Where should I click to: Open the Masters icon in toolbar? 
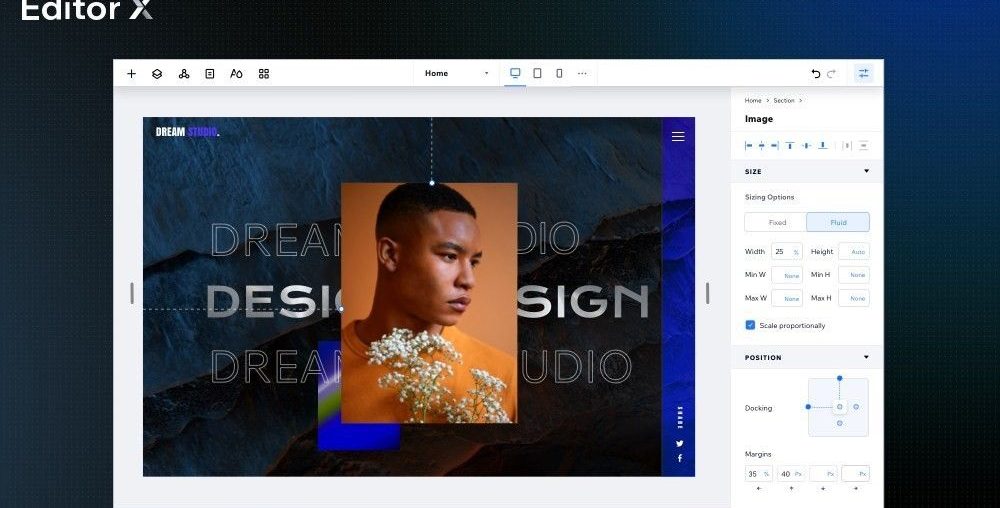coord(184,74)
